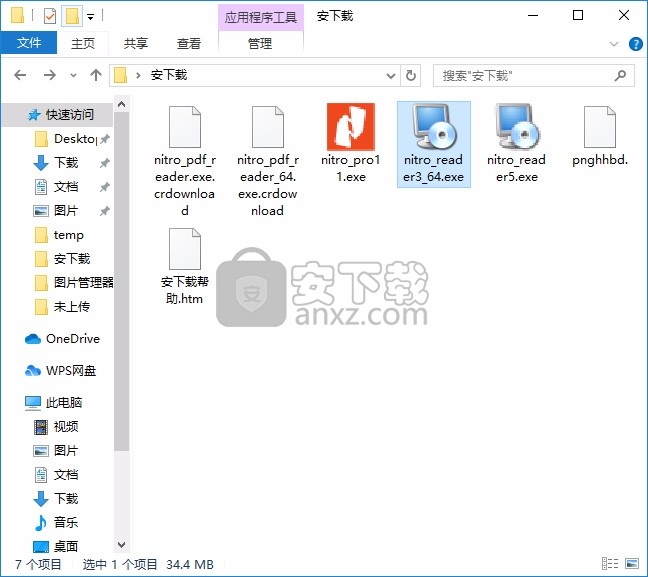Switch to 管理 ribbon tab

[x=260, y=43]
